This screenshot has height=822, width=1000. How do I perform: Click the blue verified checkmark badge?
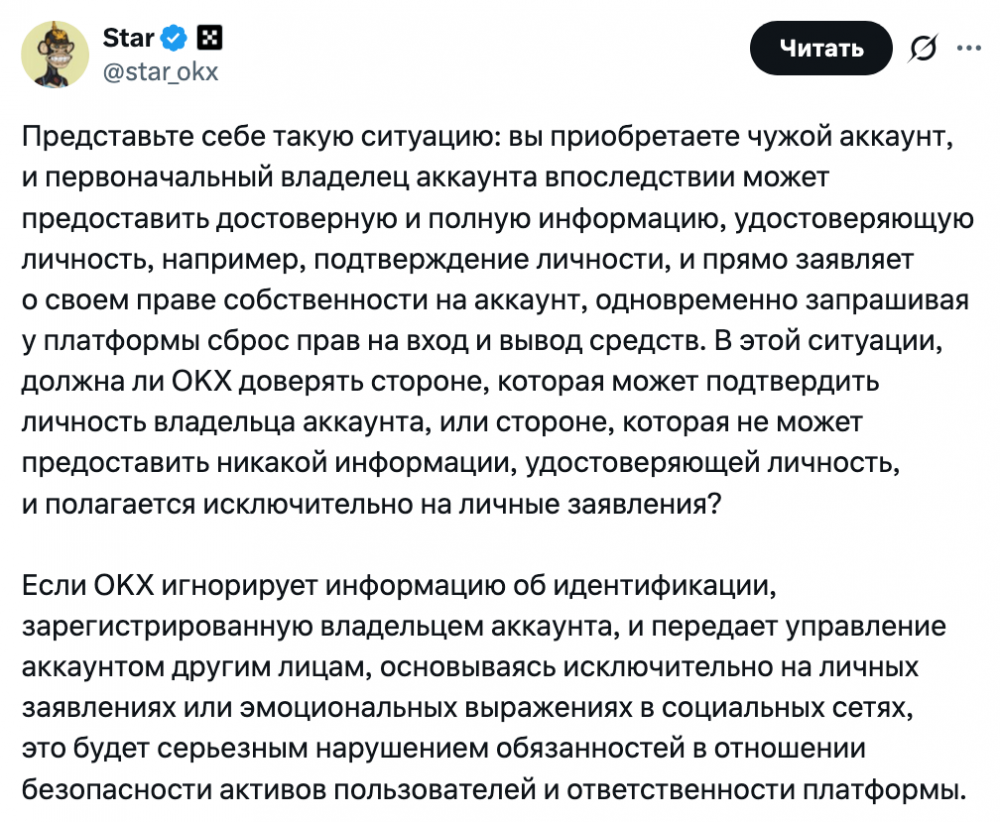[174, 39]
